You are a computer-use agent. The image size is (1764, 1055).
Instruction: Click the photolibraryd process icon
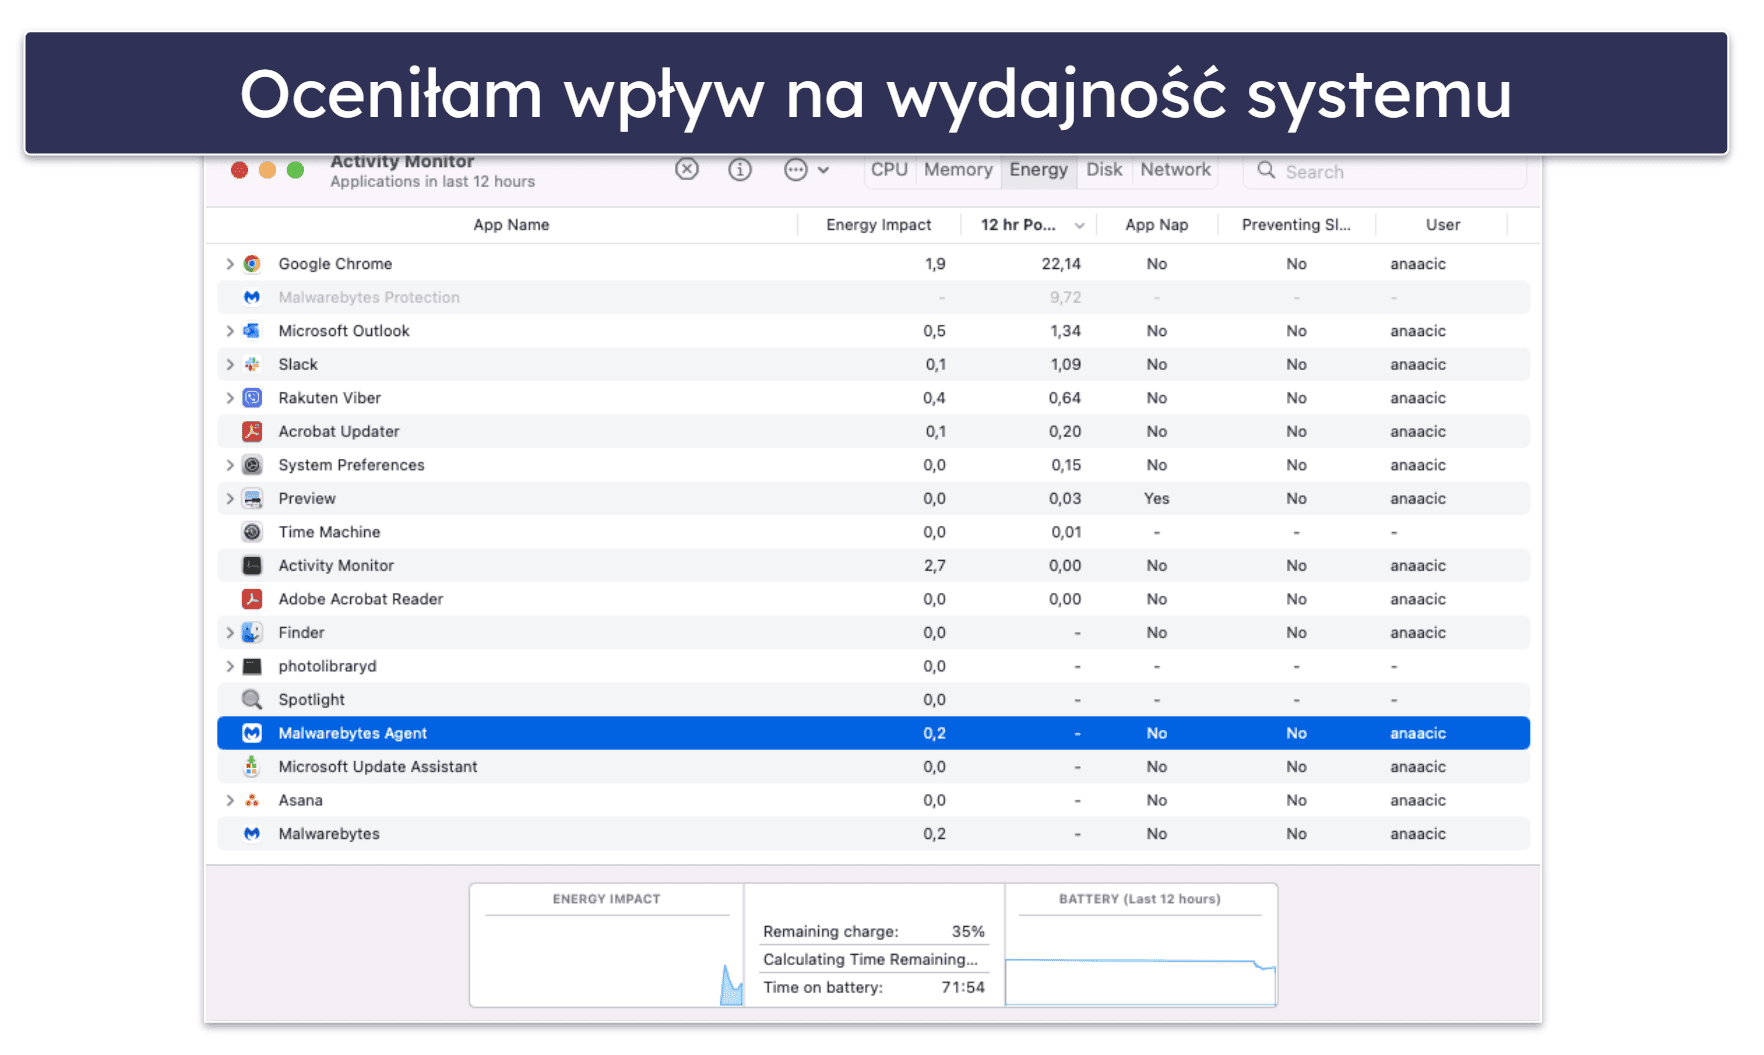tap(252, 666)
